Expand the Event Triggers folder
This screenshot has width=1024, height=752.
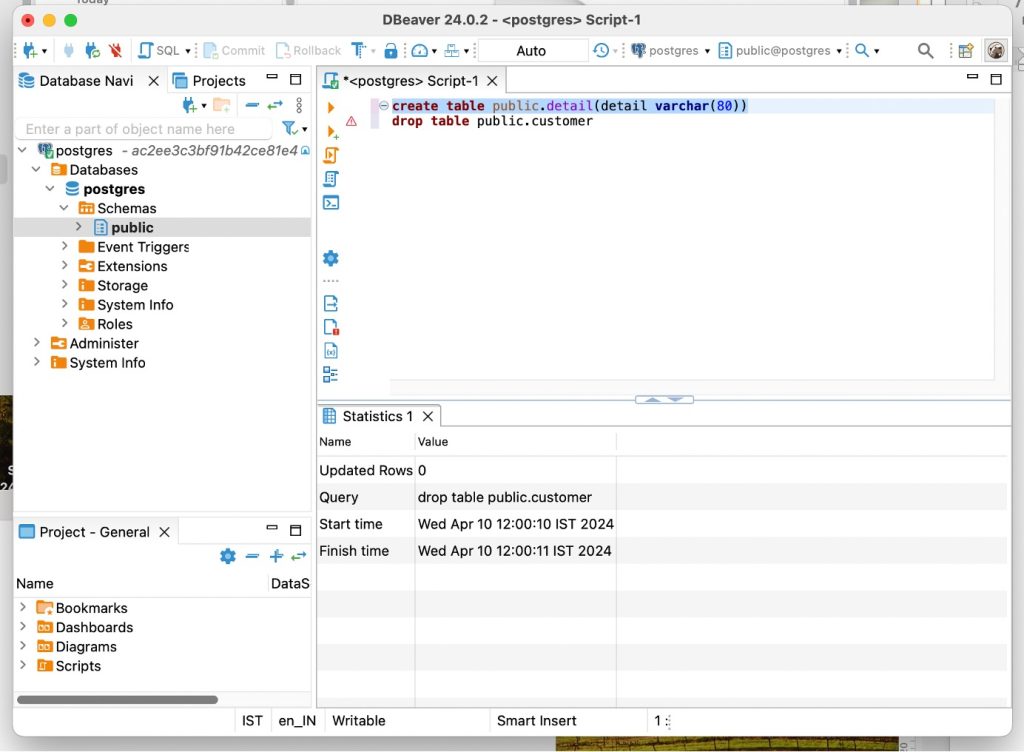pos(65,246)
